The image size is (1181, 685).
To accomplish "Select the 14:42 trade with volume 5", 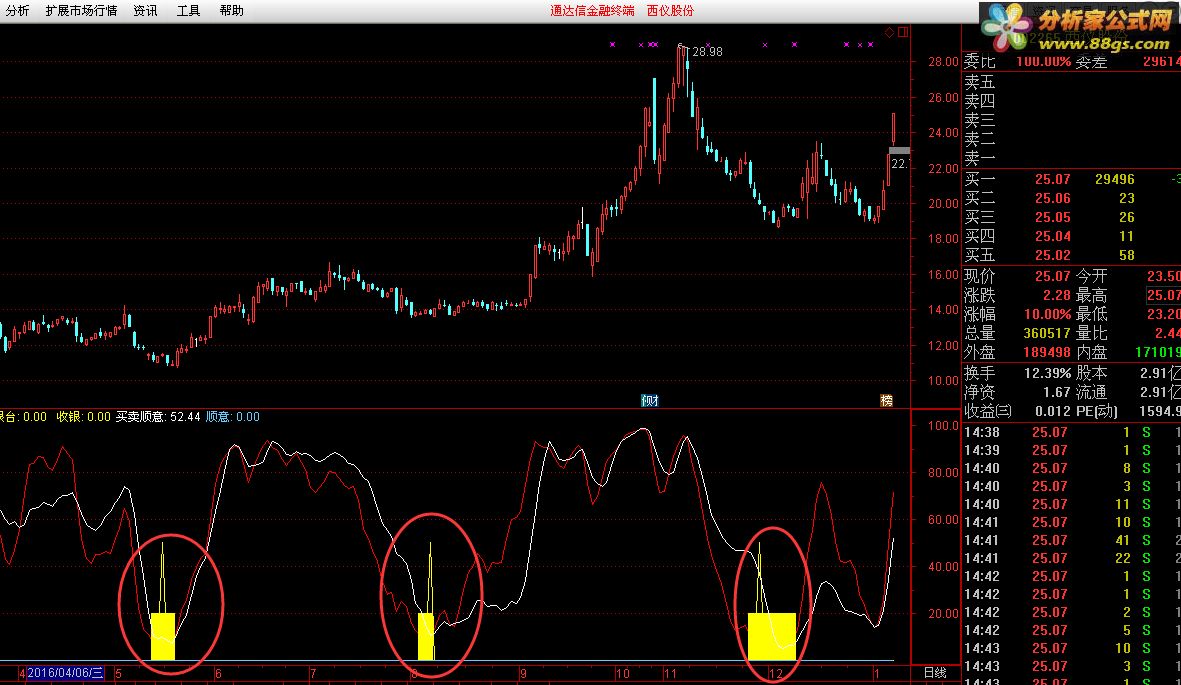I will [1072, 631].
